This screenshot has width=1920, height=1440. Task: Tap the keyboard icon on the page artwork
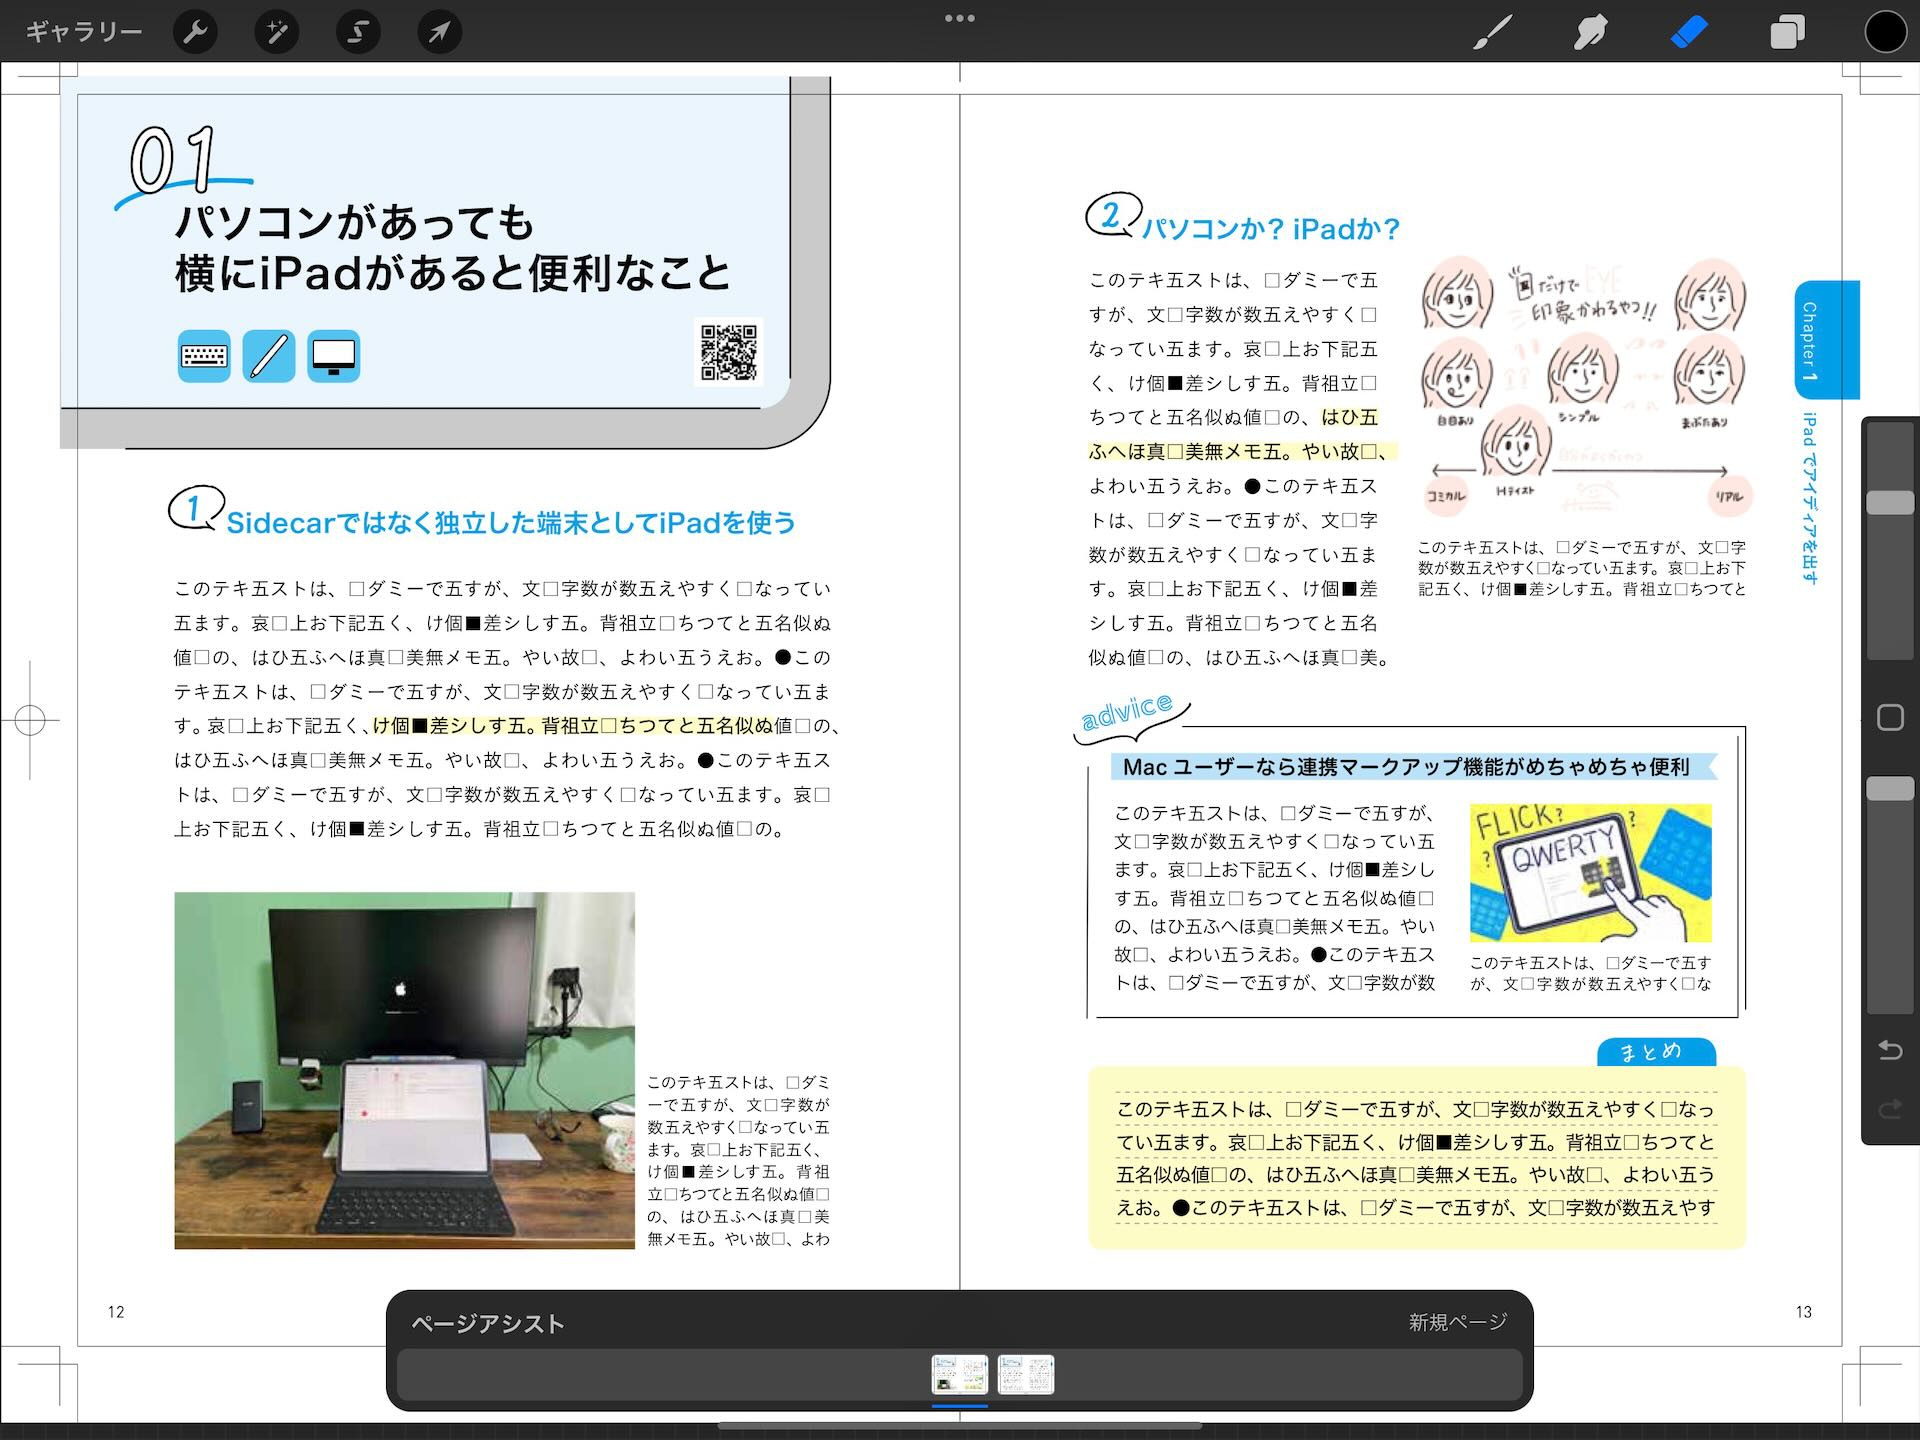(204, 356)
